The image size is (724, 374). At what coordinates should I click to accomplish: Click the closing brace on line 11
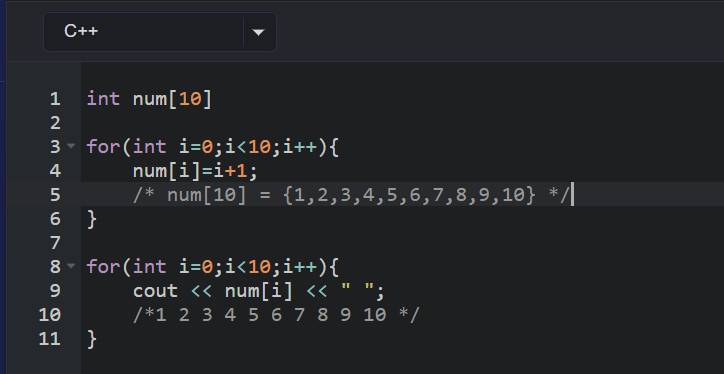91,339
